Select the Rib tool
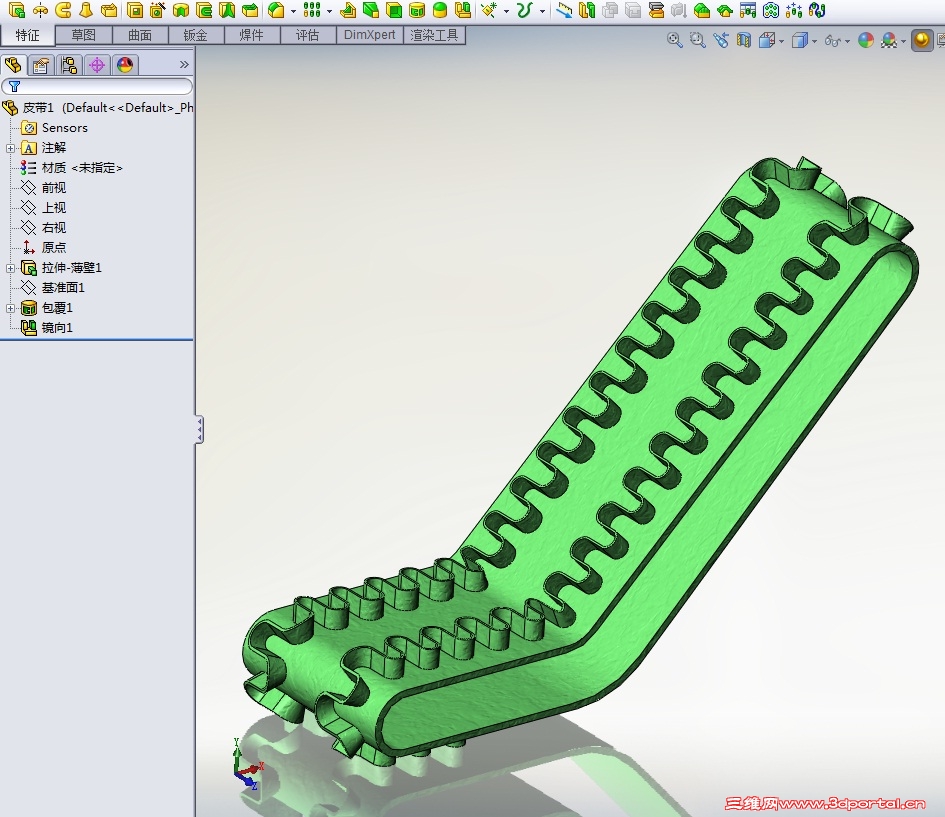The image size is (945, 817). point(348,10)
